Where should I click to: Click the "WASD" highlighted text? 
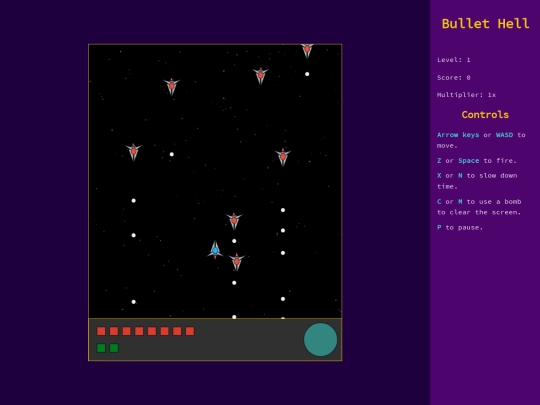pyautogui.click(x=504, y=135)
